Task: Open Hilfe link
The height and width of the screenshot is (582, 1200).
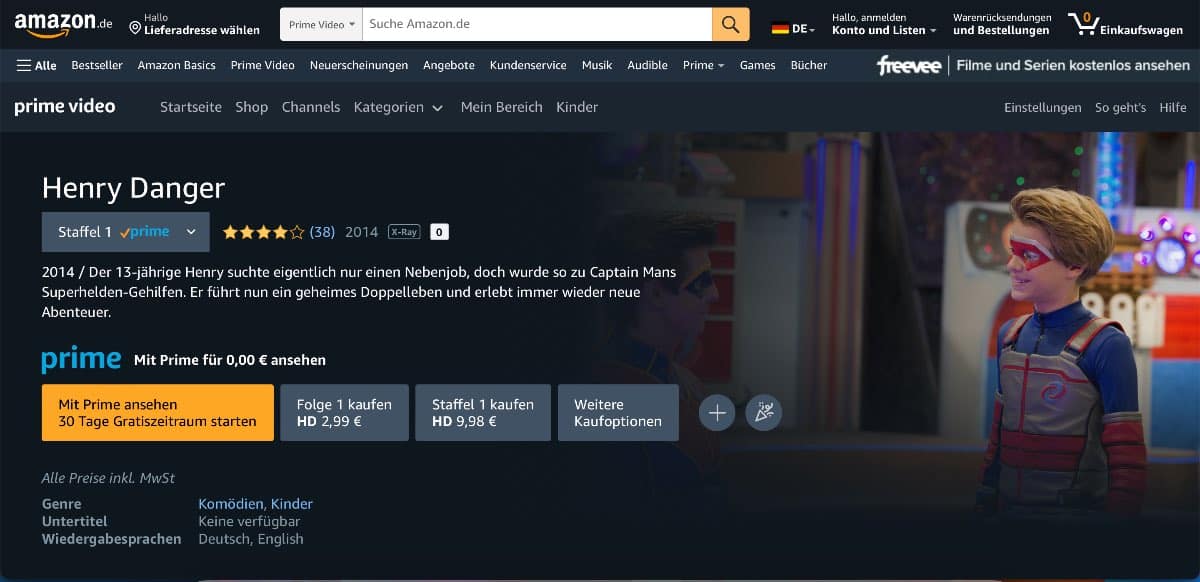Action: (x=1173, y=107)
